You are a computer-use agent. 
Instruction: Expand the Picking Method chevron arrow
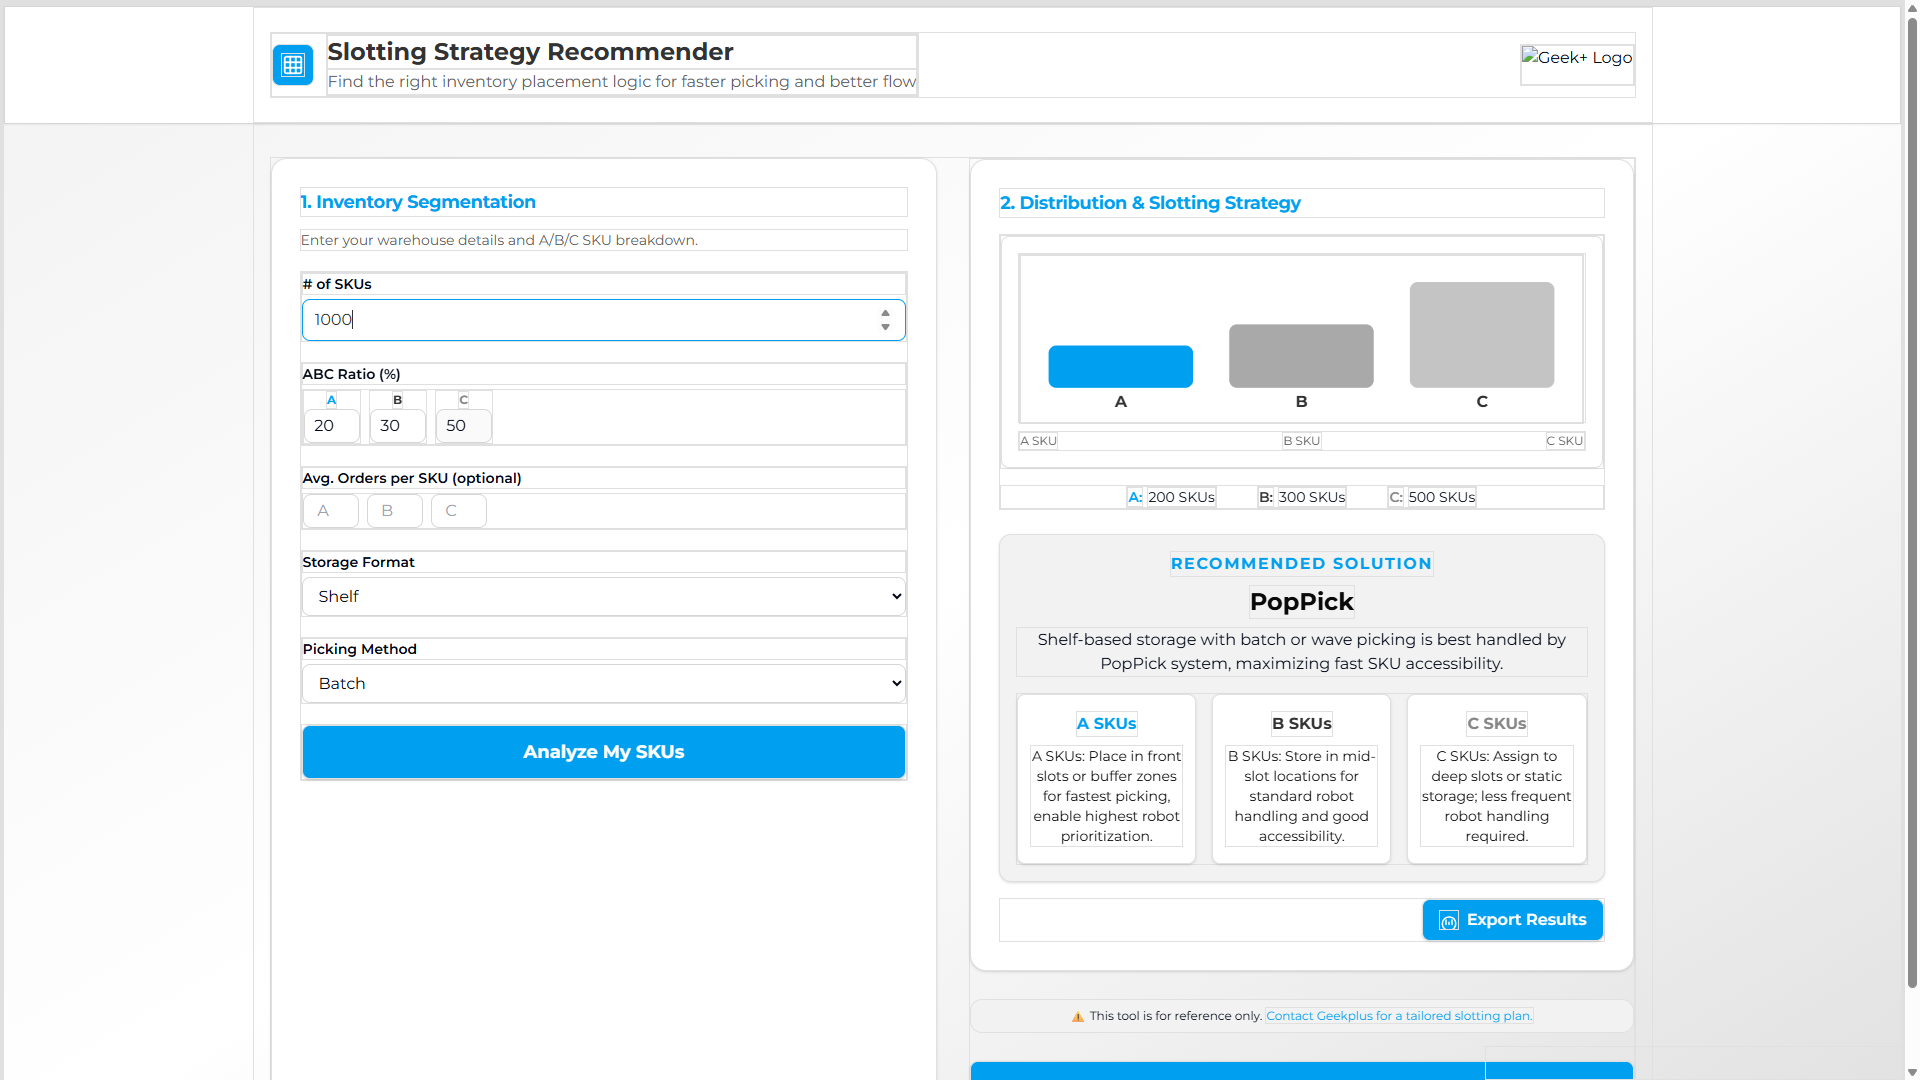tap(895, 683)
